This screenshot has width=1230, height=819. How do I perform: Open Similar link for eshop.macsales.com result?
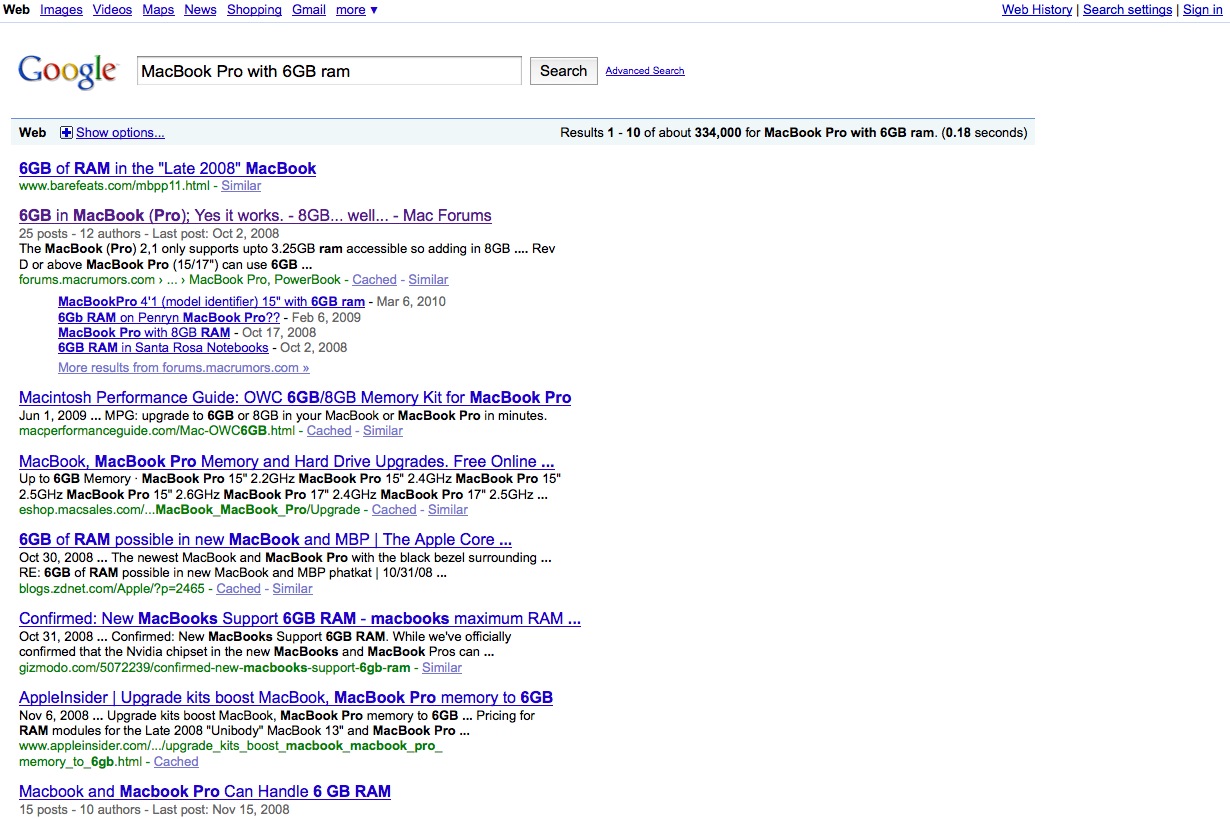[x=448, y=510]
